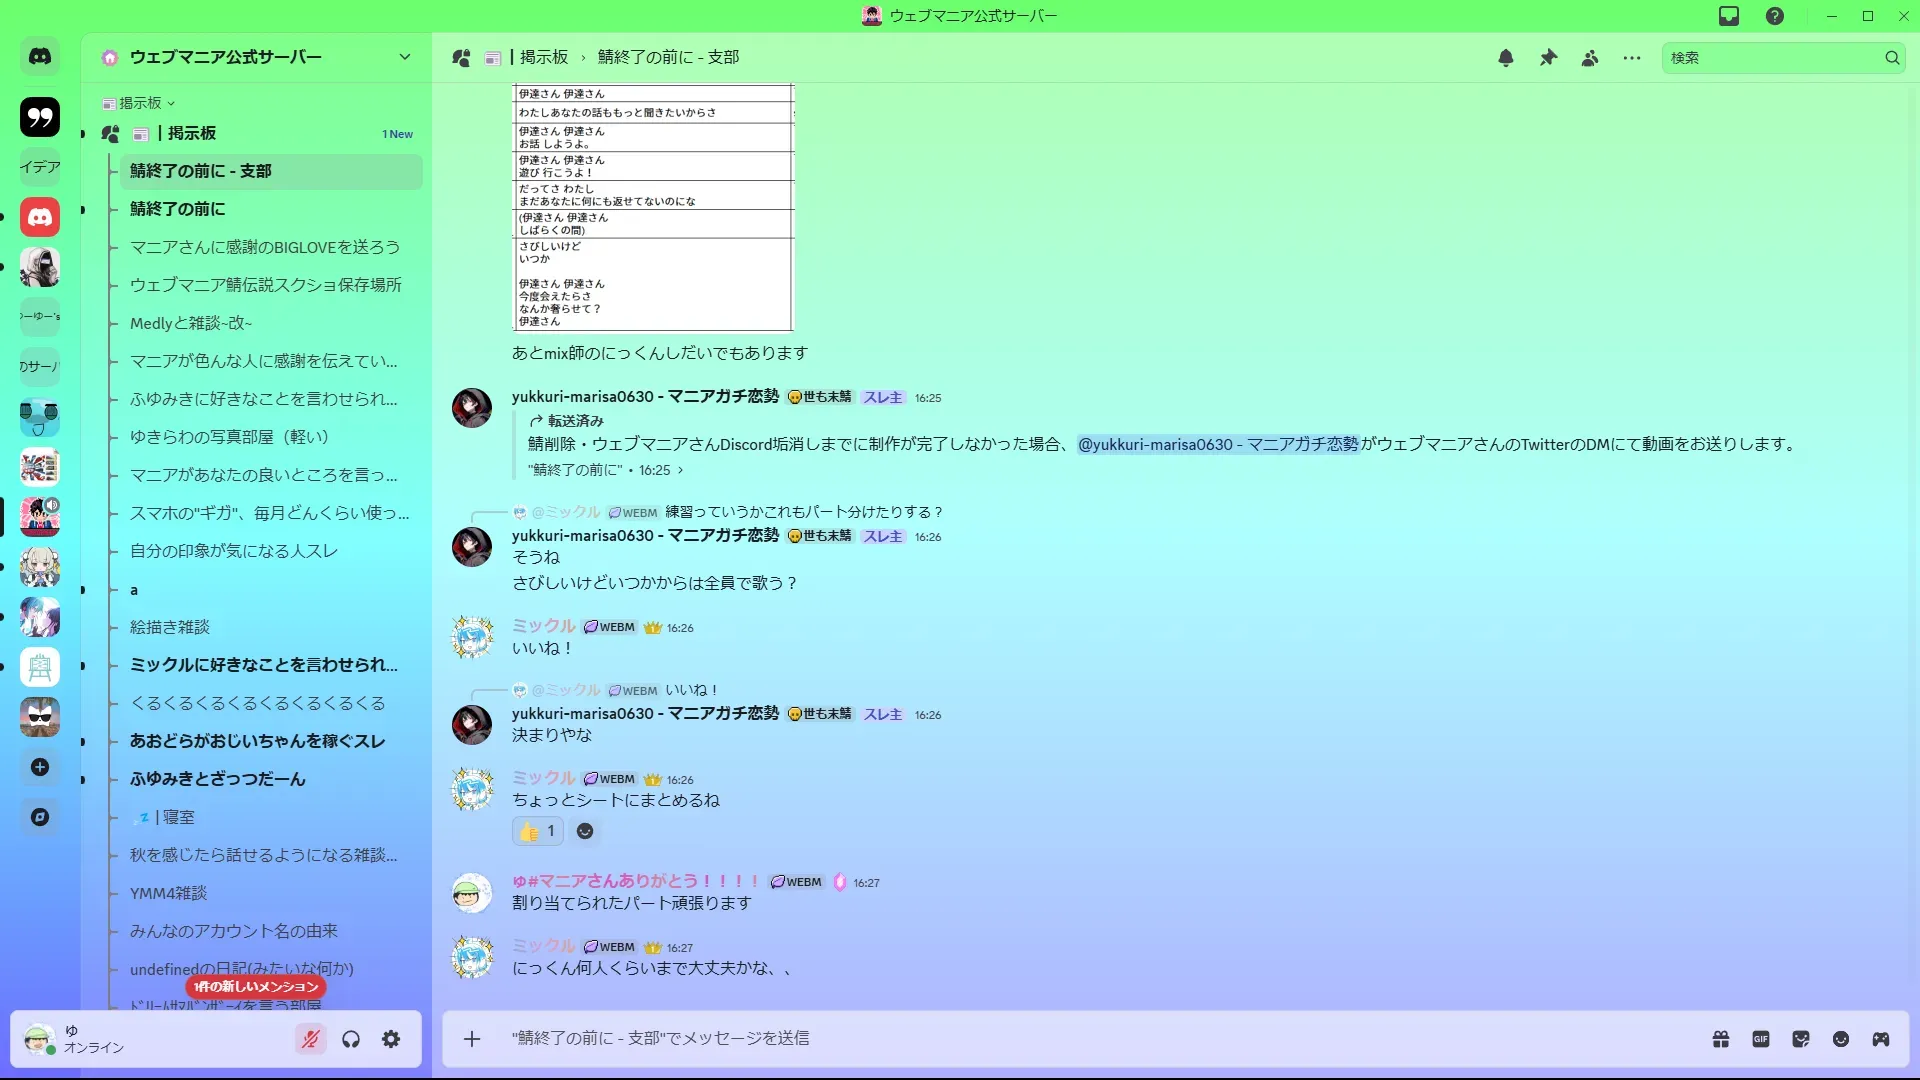Open more options three-dots menu
Viewport: 1920px width, 1080px height.
(x=1632, y=58)
